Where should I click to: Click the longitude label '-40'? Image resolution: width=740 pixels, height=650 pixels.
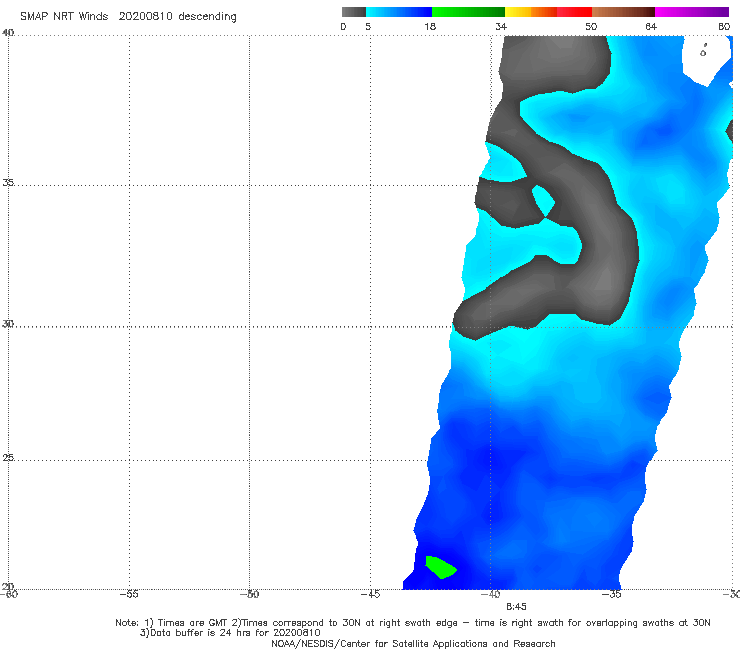[490, 594]
